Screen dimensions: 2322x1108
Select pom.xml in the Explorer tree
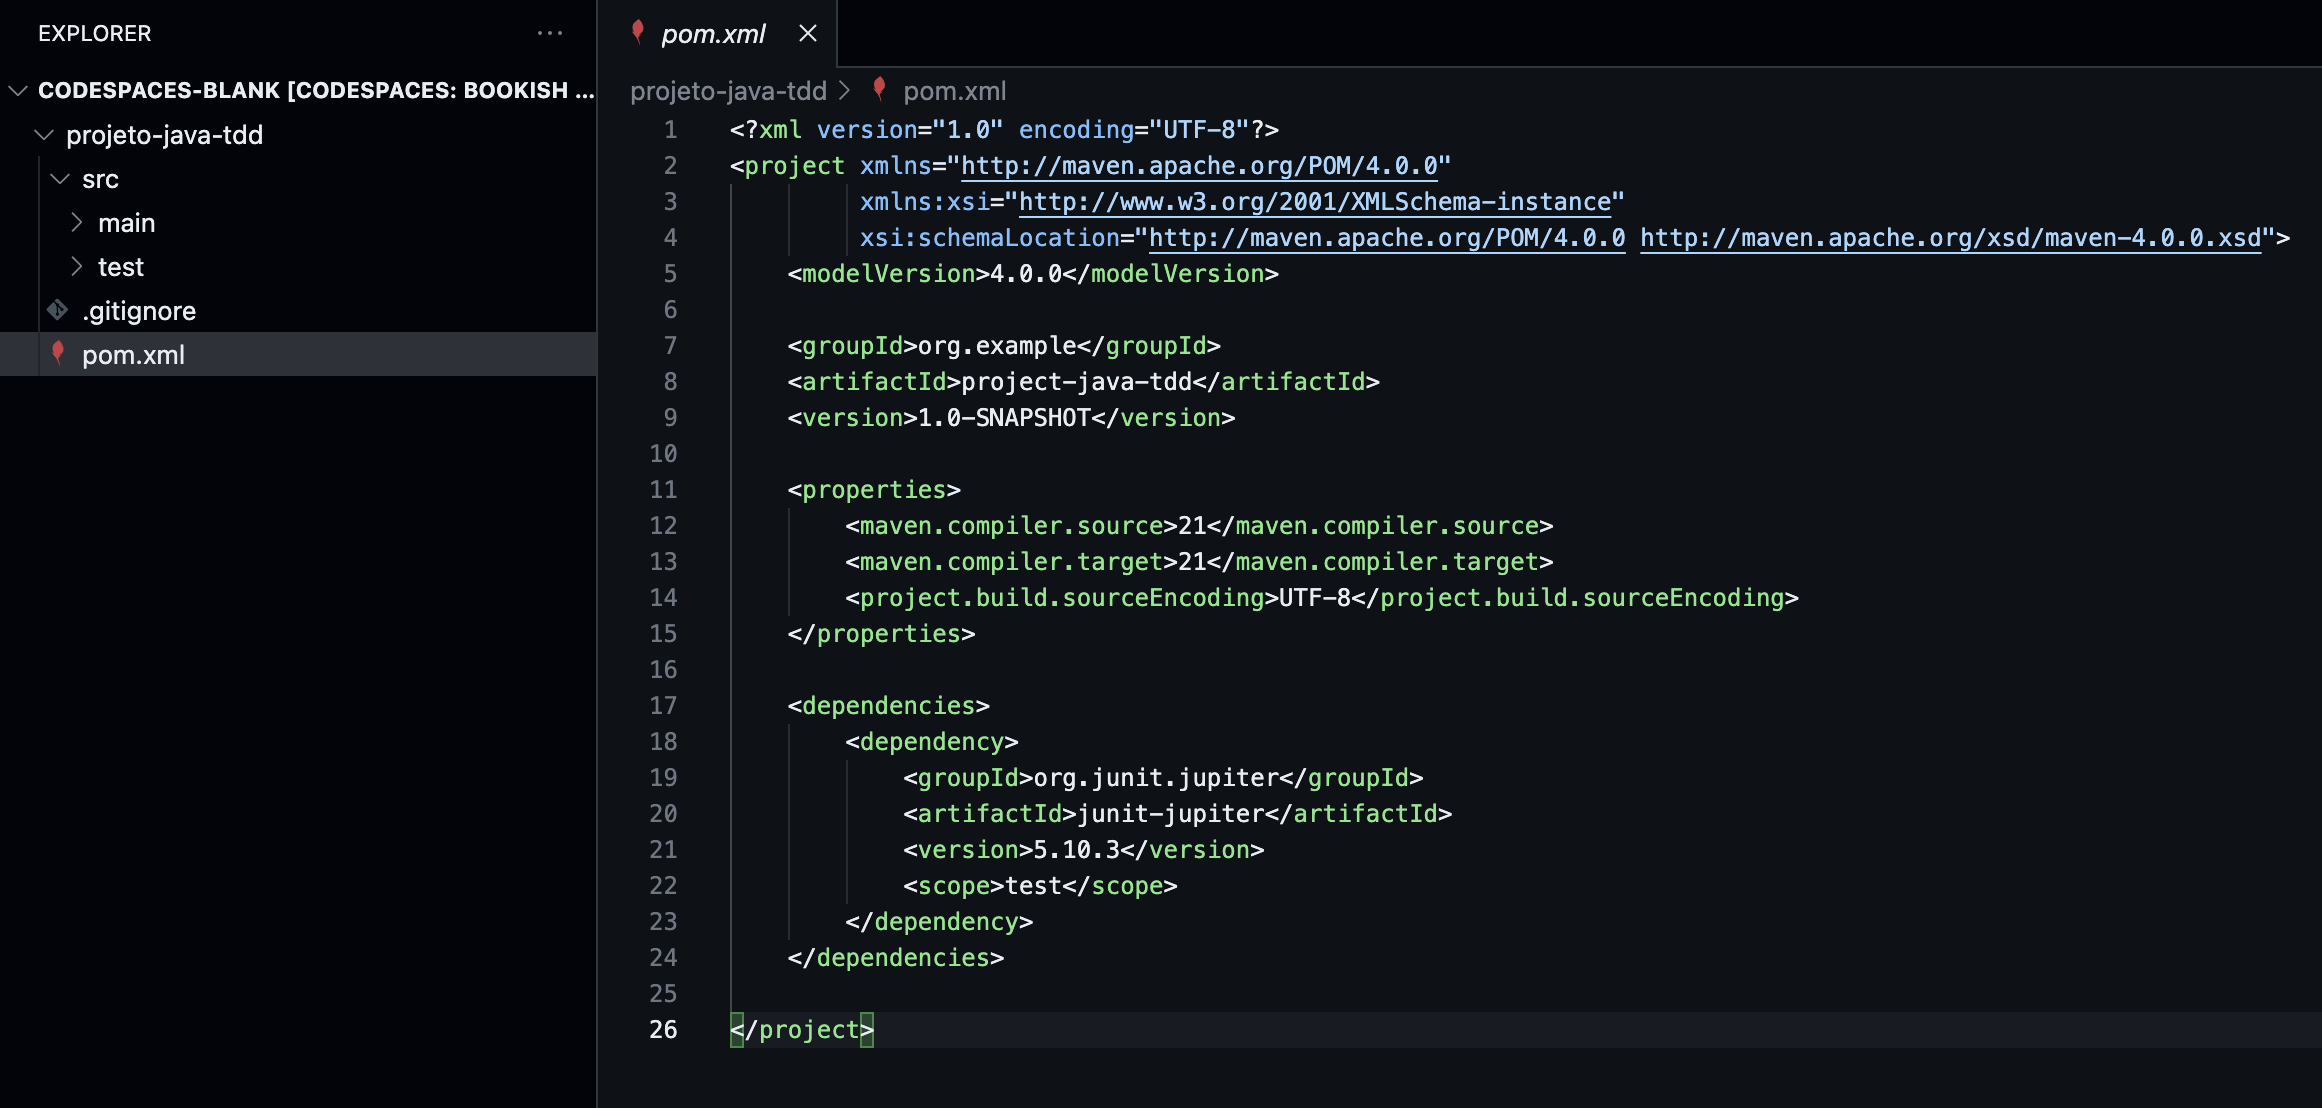coord(298,355)
